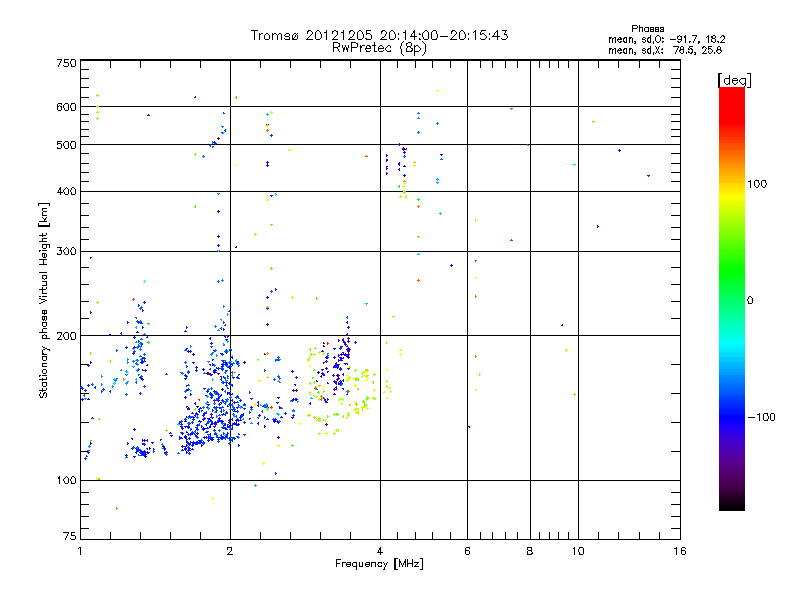The height and width of the screenshot is (600, 800).
Task: Click the "Phases" header label
Action: [647, 29]
